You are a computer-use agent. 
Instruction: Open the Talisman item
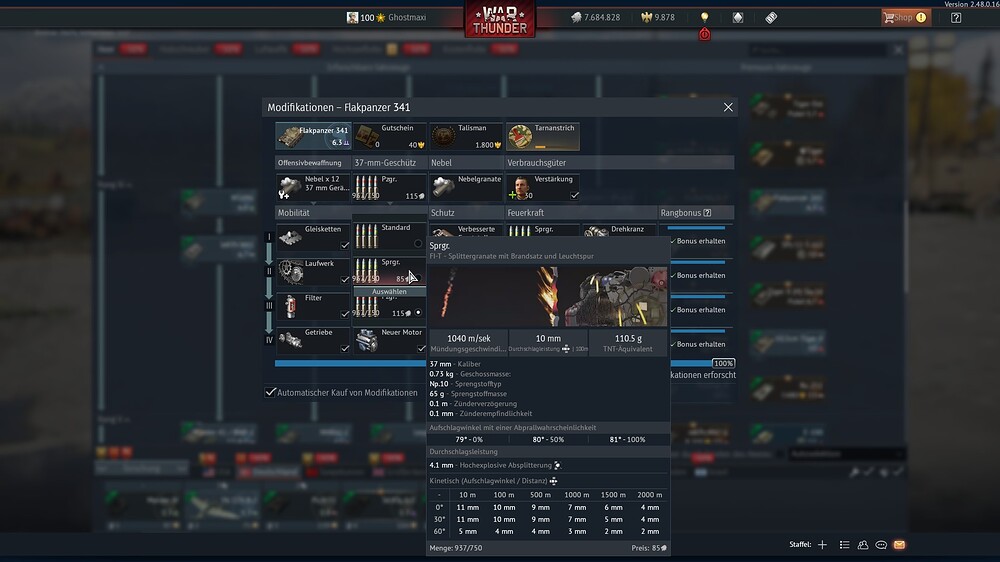(466, 136)
